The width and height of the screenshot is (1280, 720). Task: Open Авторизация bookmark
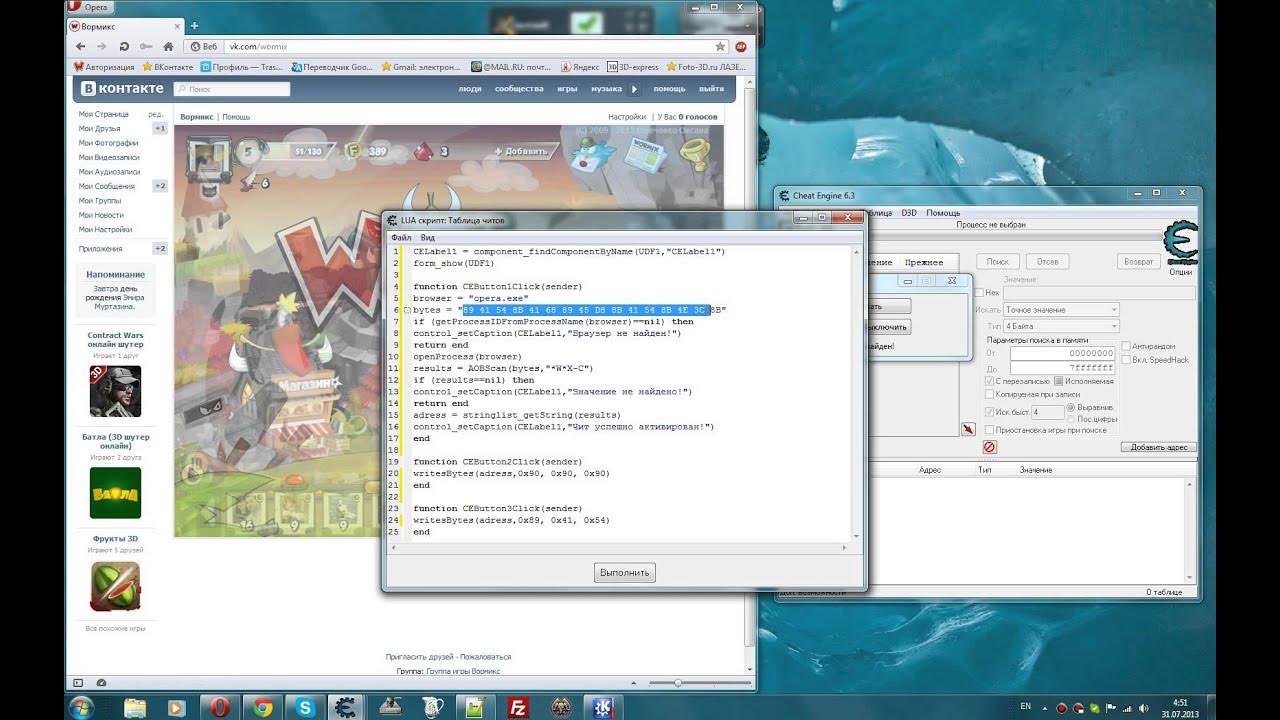tap(104, 67)
